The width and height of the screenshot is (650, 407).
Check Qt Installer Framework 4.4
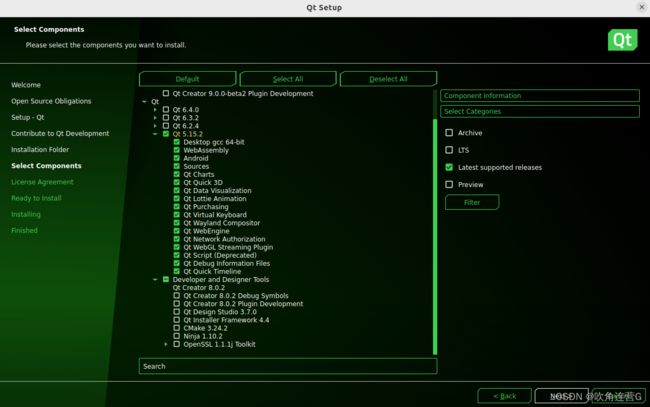177,320
